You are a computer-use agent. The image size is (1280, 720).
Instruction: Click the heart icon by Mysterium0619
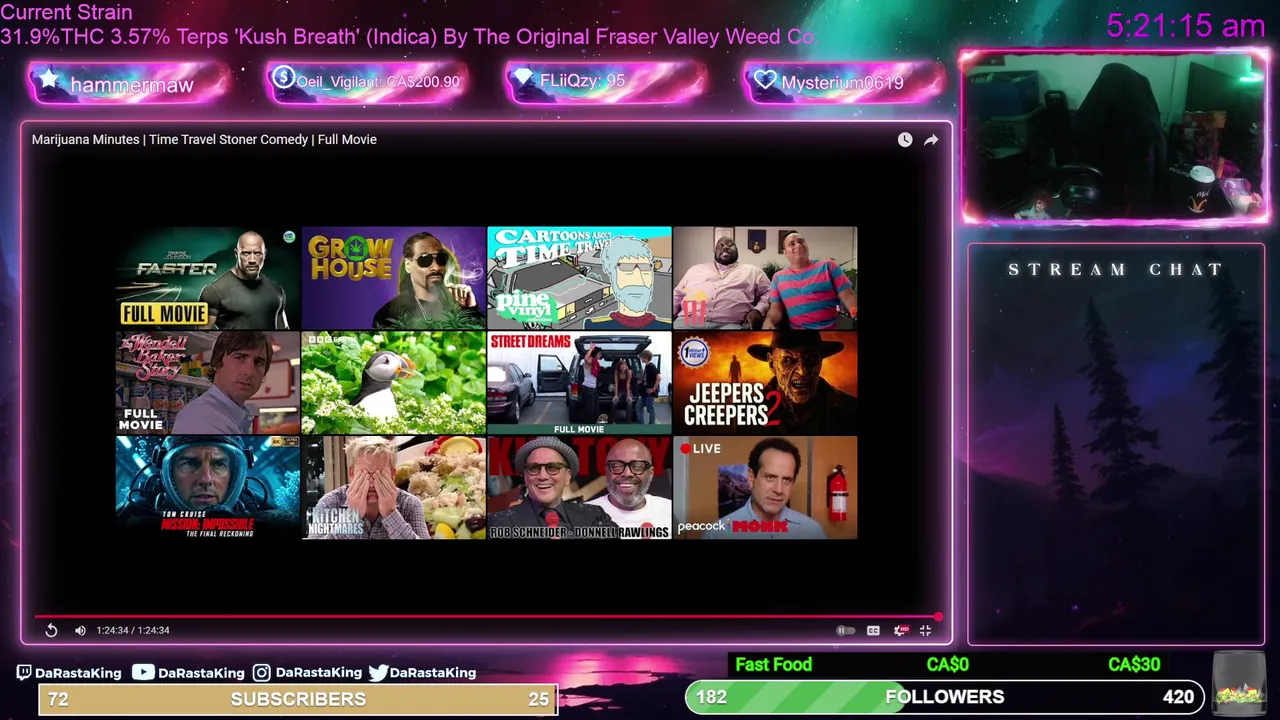point(765,81)
